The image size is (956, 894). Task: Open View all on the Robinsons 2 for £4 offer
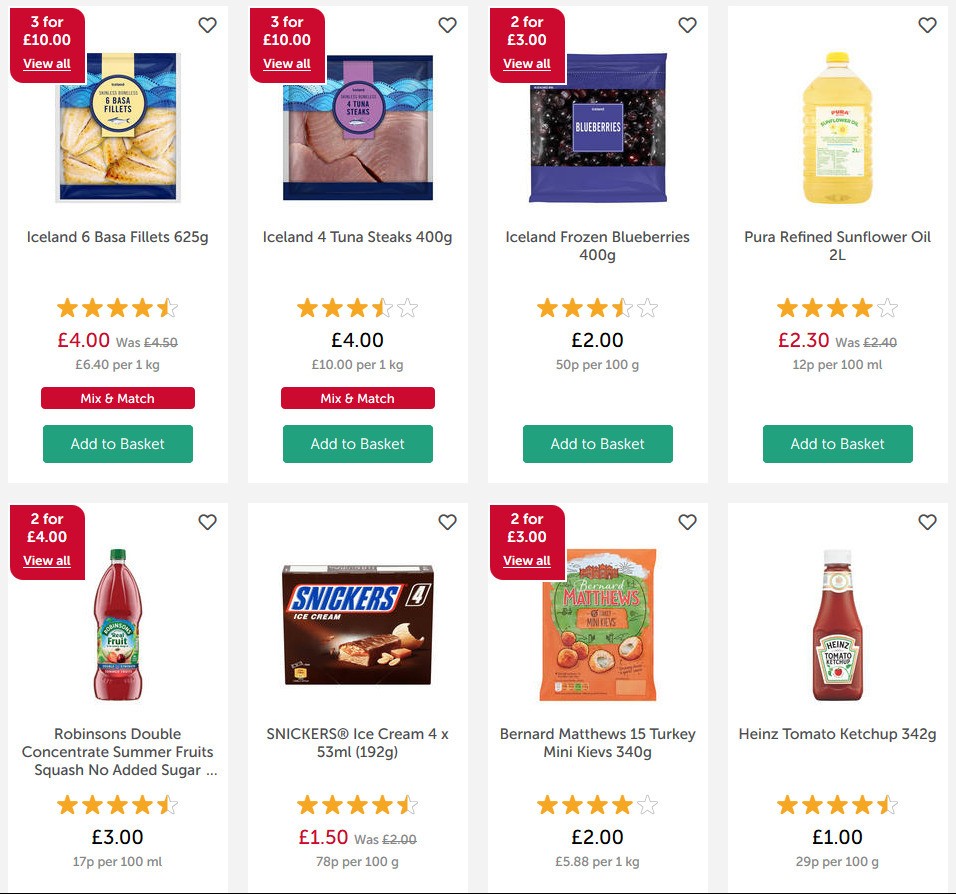pyautogui.click(x=47, y=561)
